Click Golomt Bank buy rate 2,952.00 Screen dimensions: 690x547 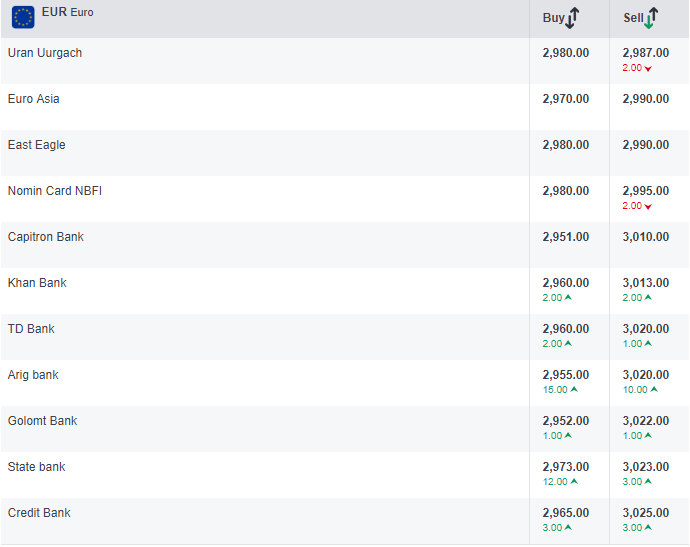pos(565,421)
